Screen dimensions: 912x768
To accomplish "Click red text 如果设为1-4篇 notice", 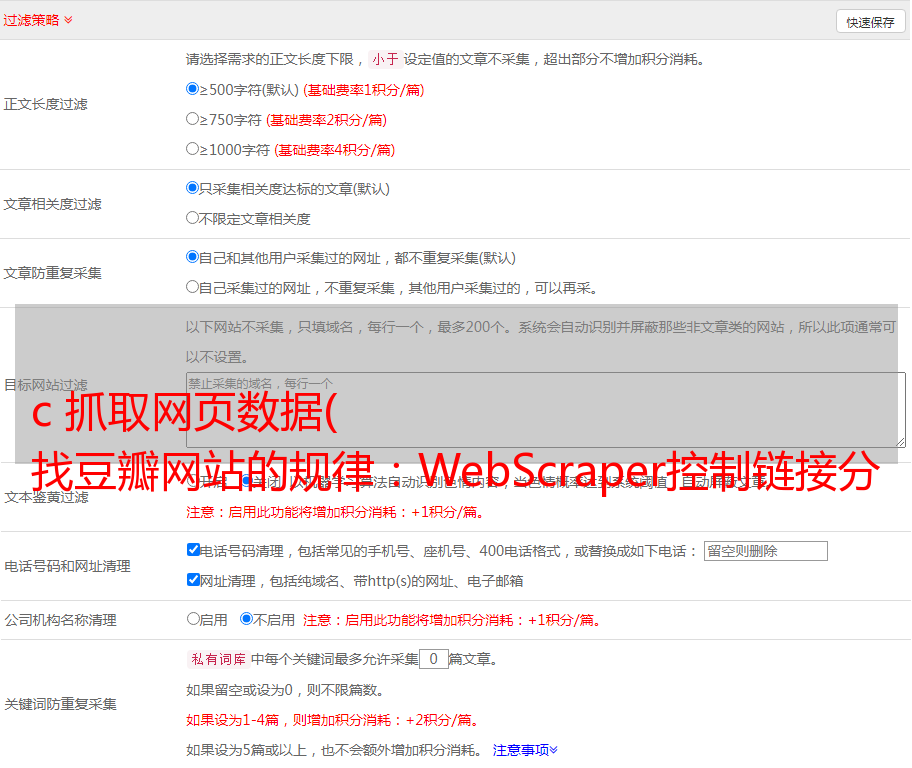I will point(333,720).
